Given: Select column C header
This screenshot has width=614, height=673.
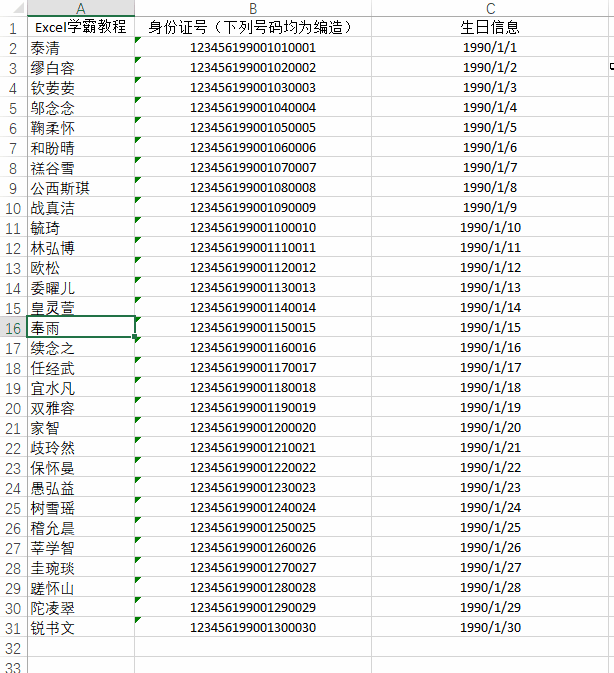Looking at the screenshot, I should pos(490,8).
